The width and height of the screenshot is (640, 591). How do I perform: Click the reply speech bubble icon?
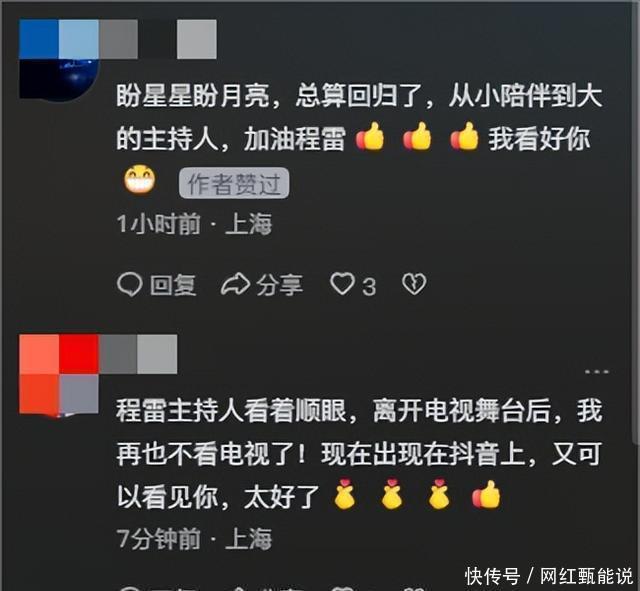pos(129,284)
